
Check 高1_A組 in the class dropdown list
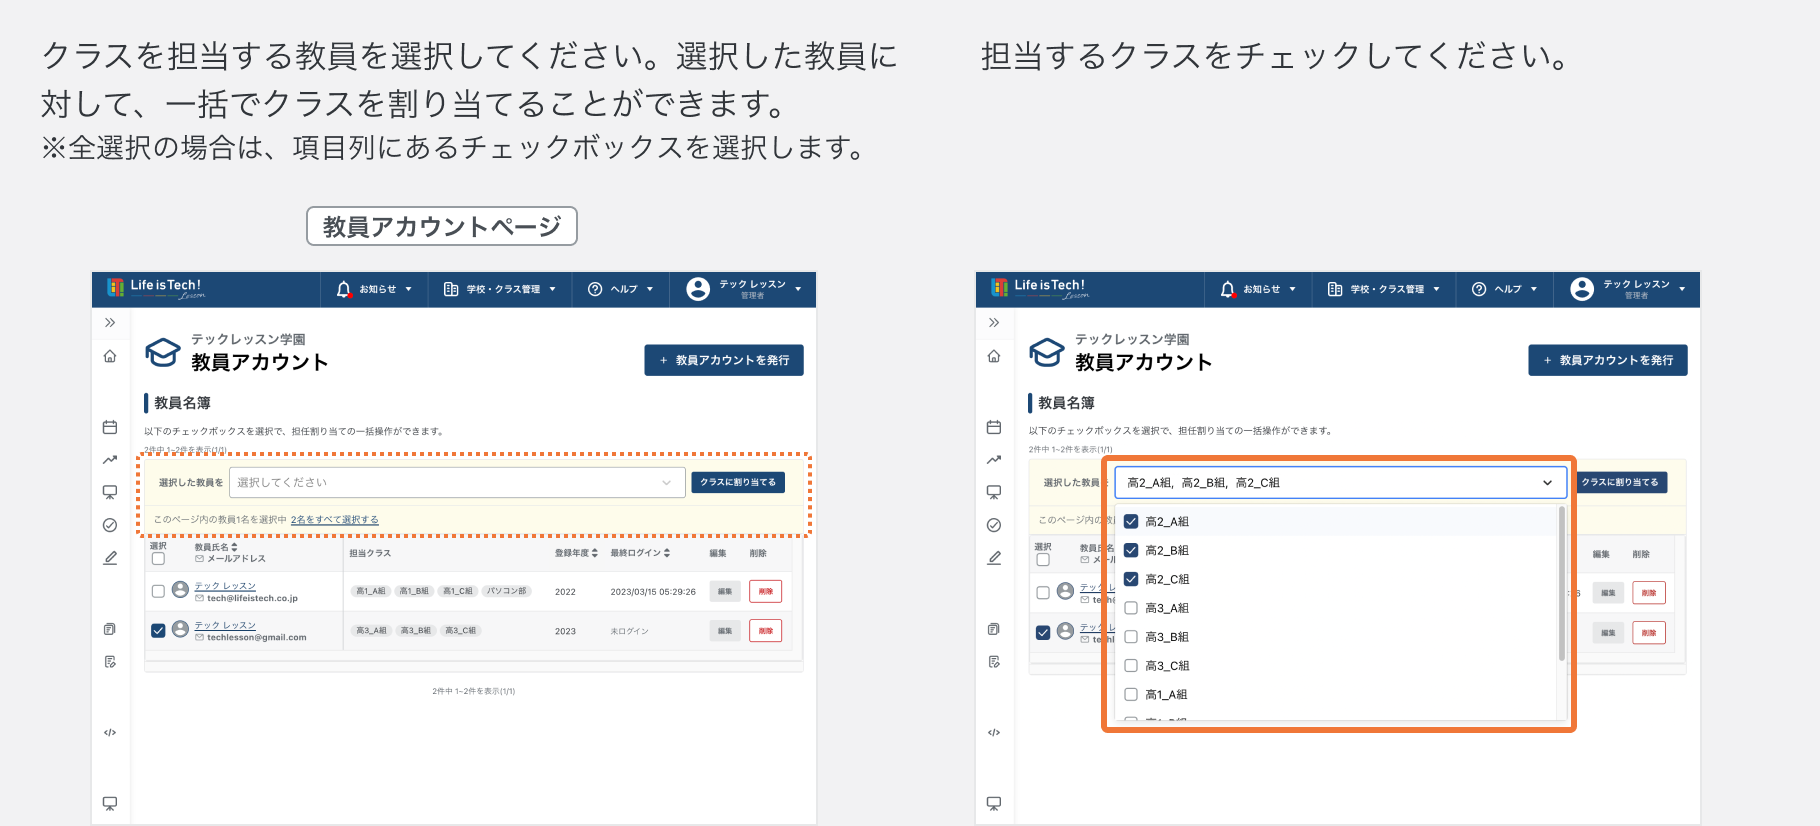(1131, 694)
